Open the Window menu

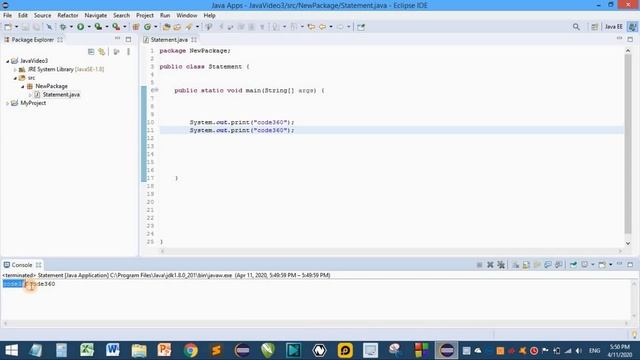coord(187,15)
